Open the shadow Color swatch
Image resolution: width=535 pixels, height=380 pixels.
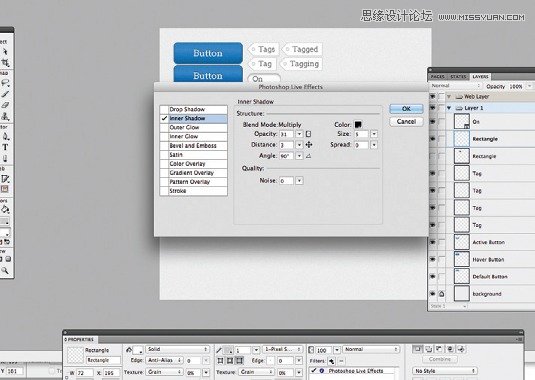[x=358, y=125]
